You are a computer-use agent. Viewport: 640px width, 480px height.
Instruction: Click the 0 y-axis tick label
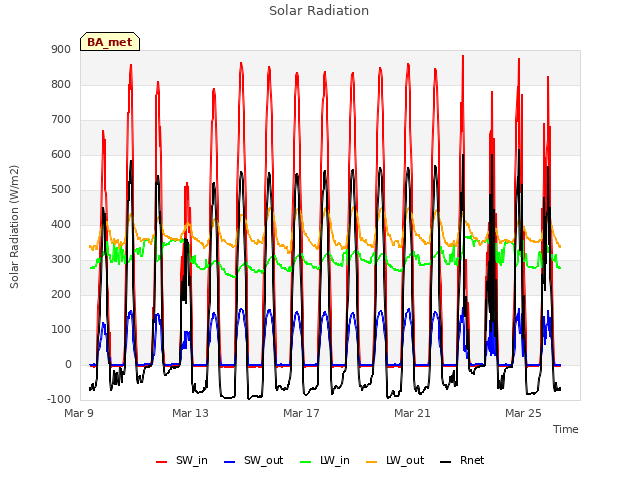pos(68,364)
